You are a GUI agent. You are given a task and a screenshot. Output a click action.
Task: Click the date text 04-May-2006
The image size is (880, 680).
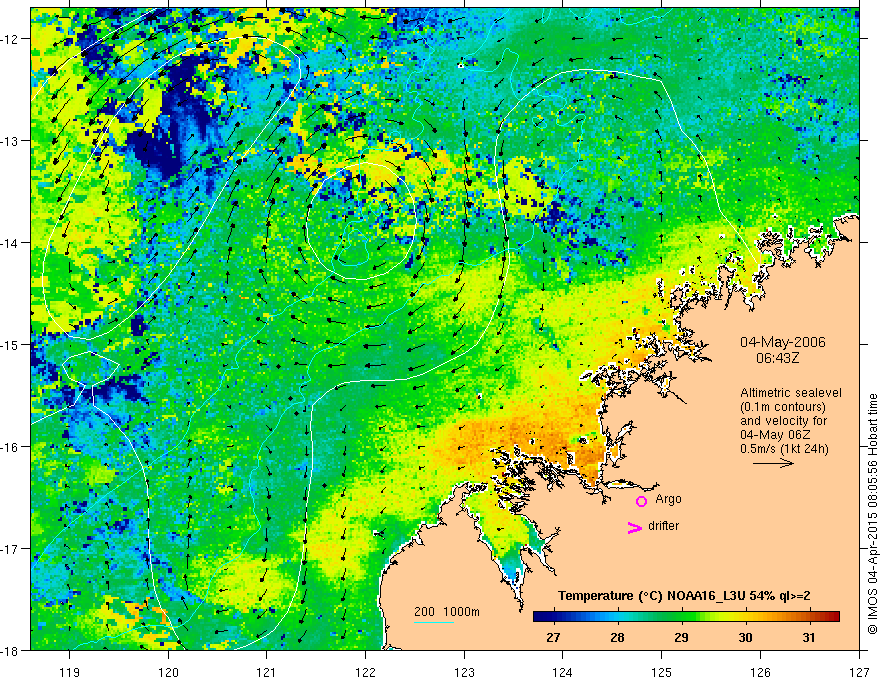click(782, 342)
